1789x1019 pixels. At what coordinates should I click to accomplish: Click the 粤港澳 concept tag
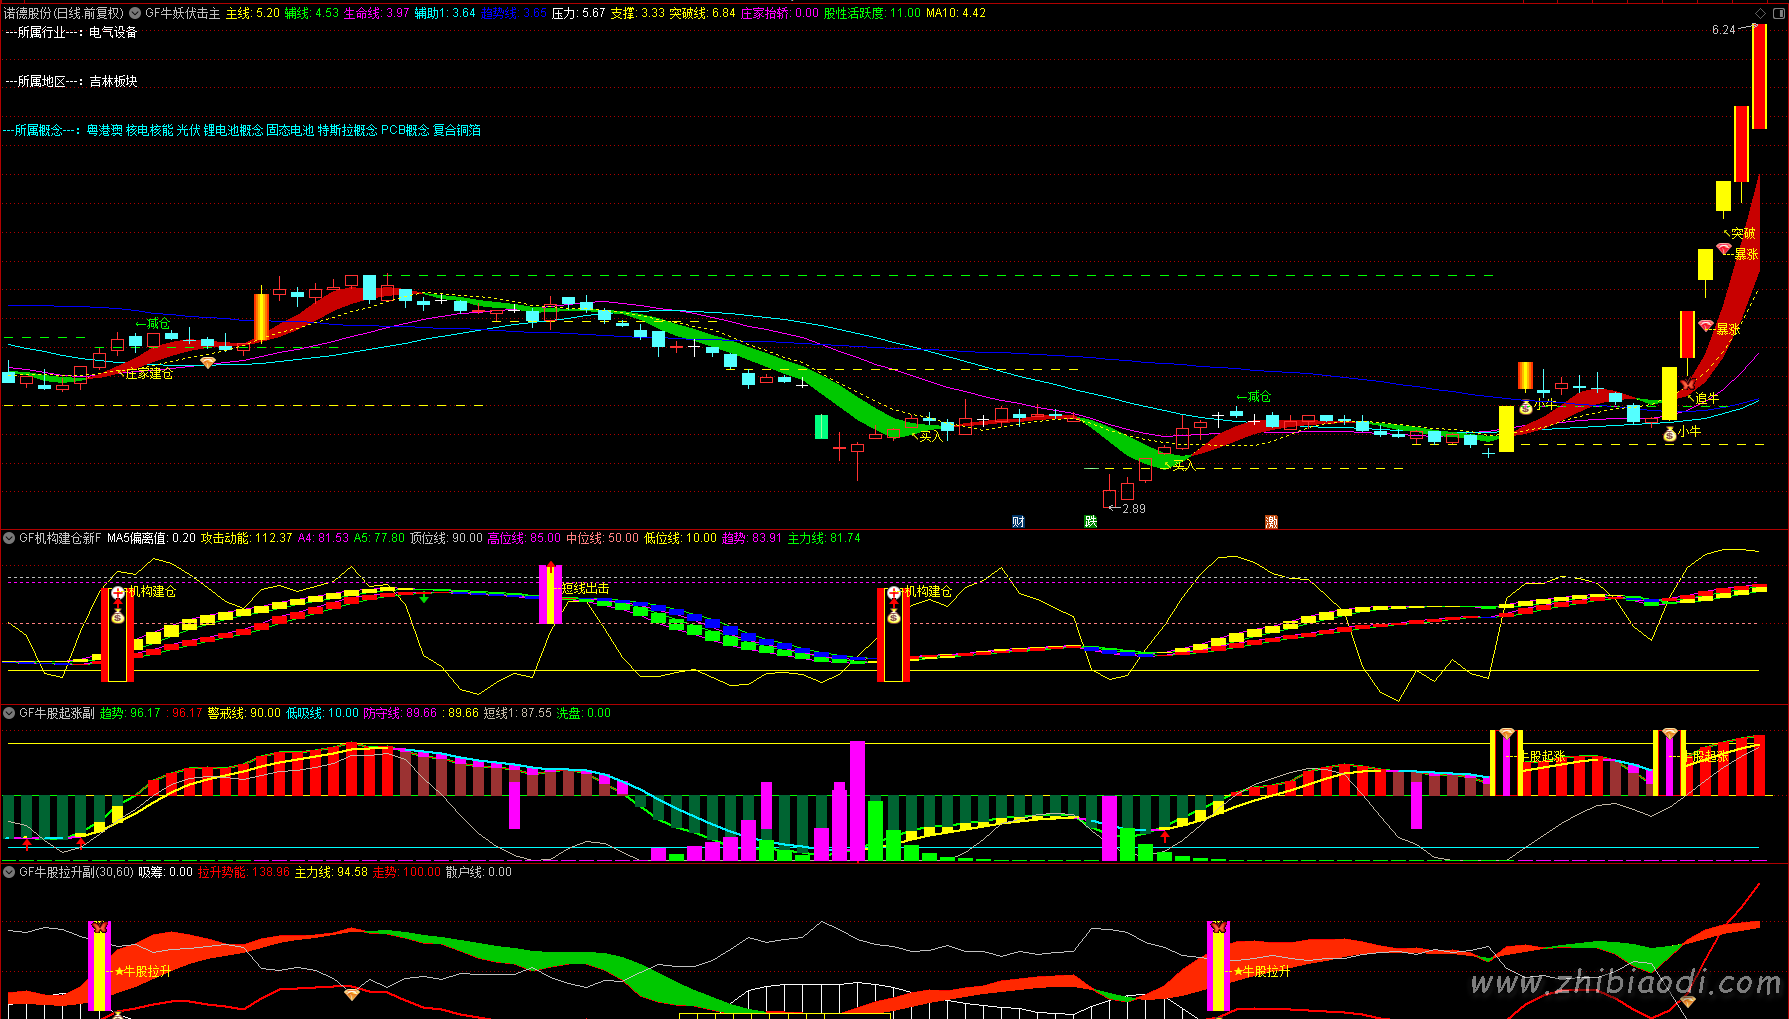point(105,130)
